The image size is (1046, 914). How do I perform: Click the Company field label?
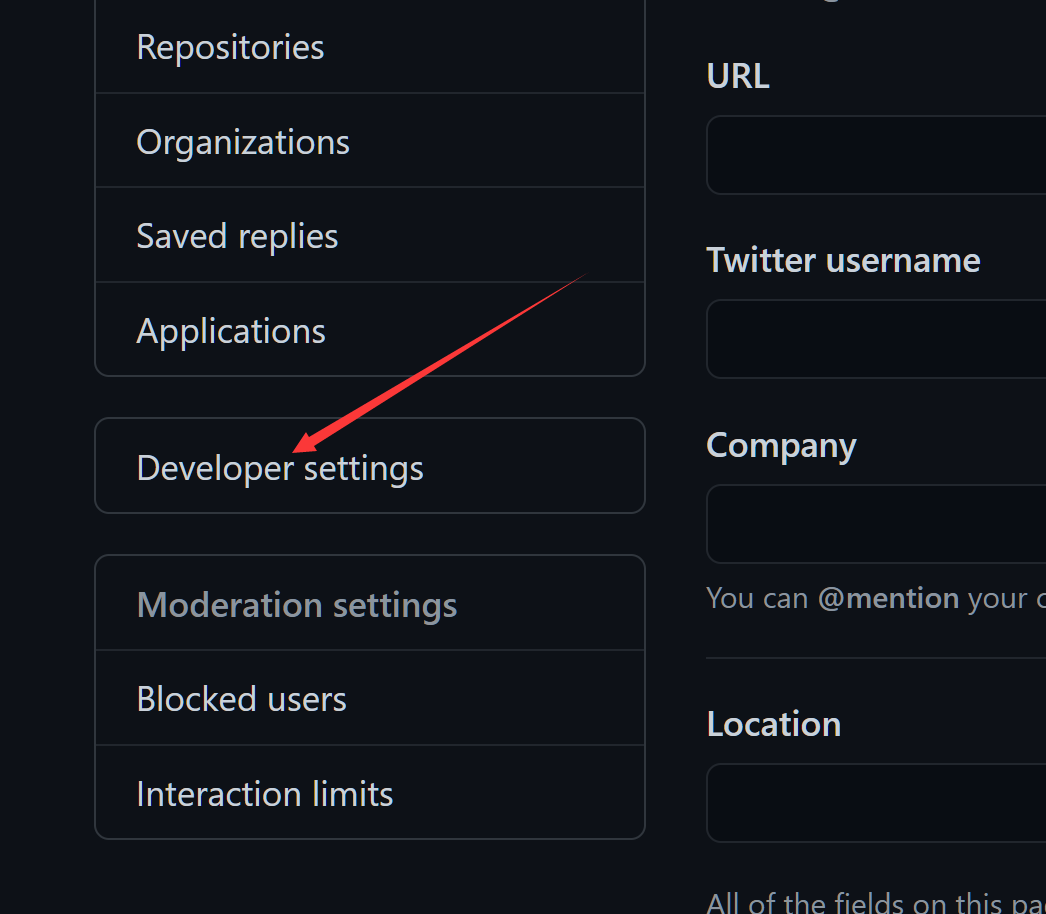(x=781, y=445)
